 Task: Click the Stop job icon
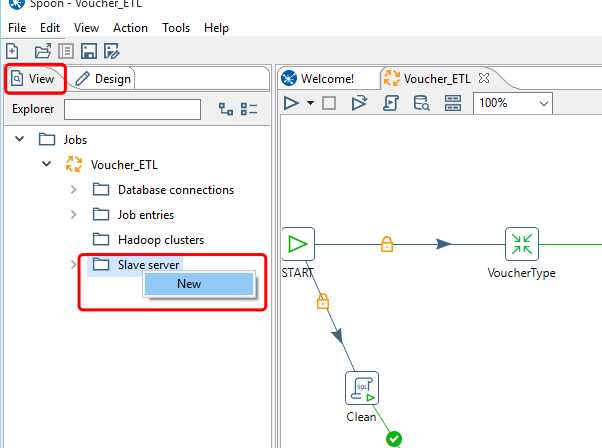tap(329, 103)
